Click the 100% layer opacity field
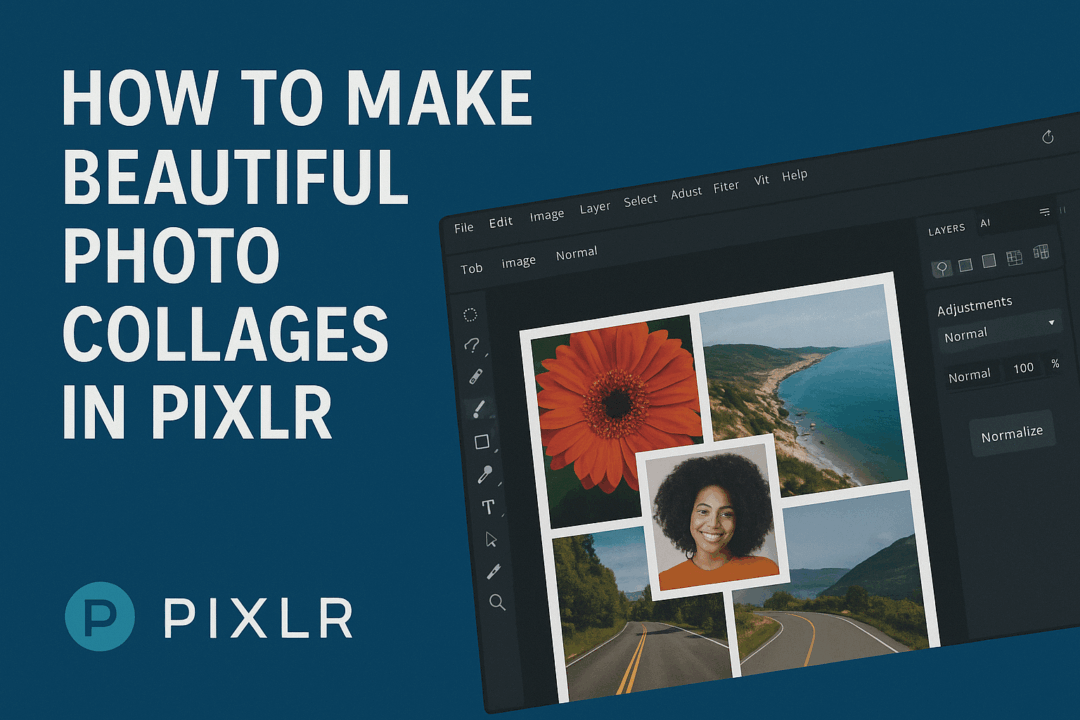This screenshot has width=1080, height=720. point(1022,367)
